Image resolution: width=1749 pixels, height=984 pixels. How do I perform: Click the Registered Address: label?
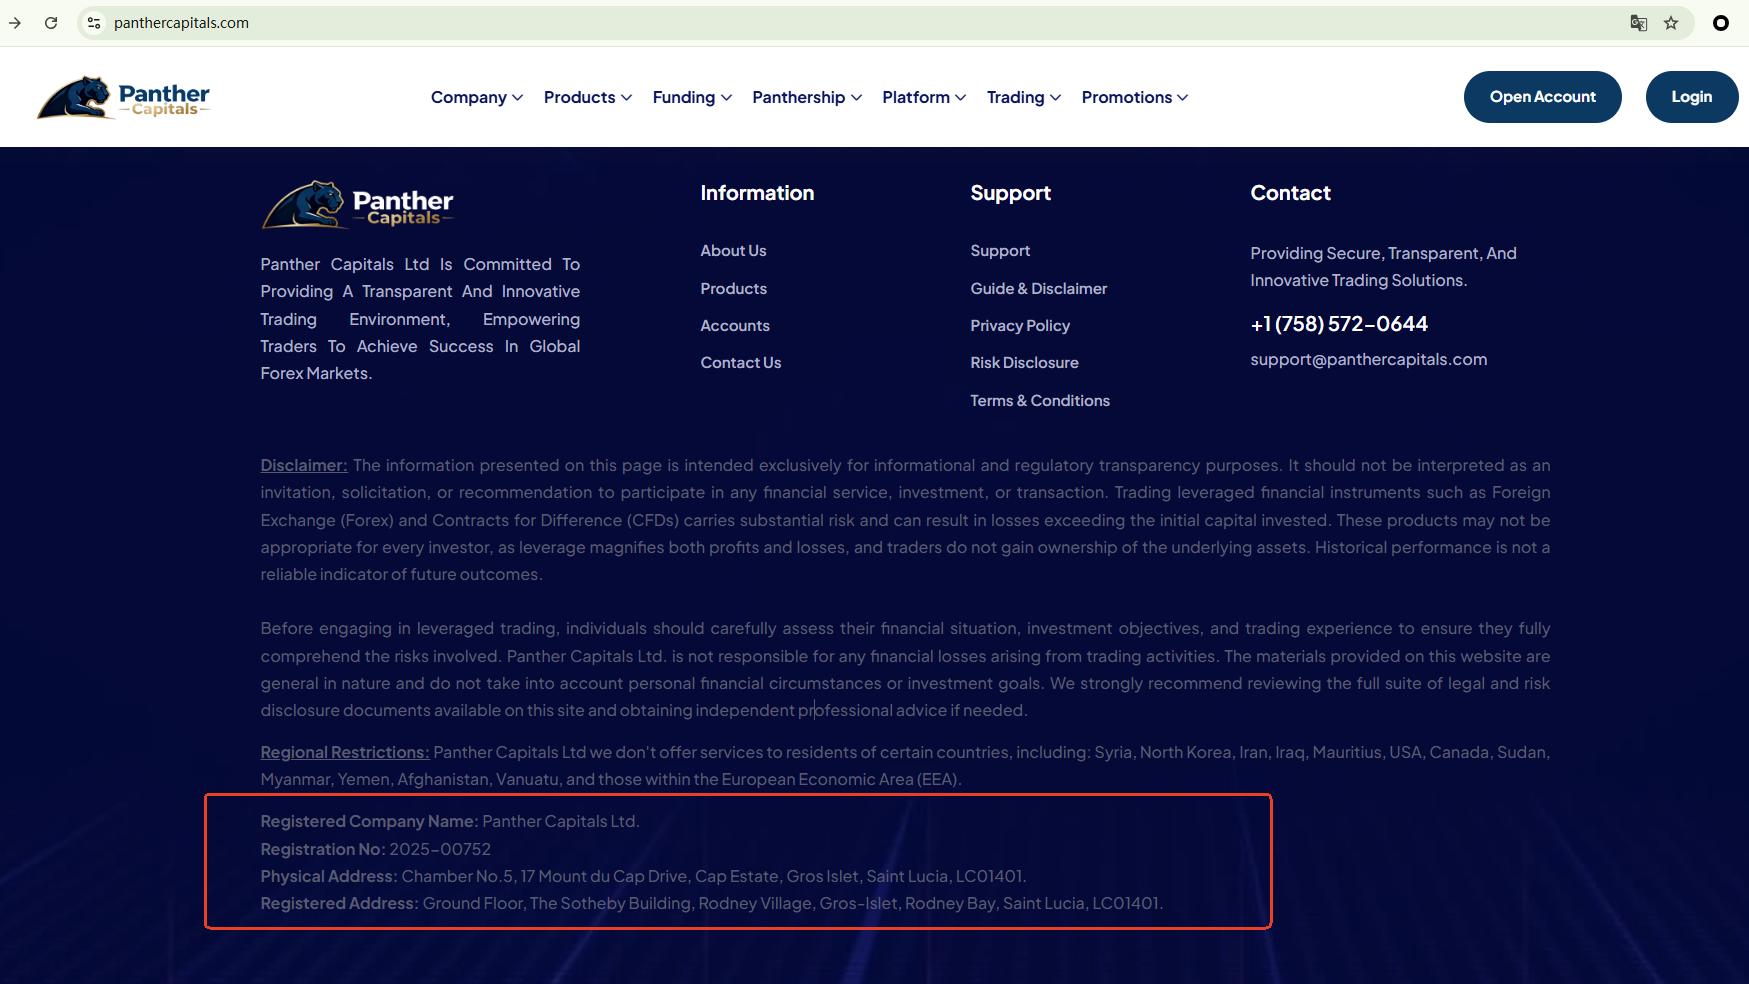pyautogui.click(x=339, y=904)
